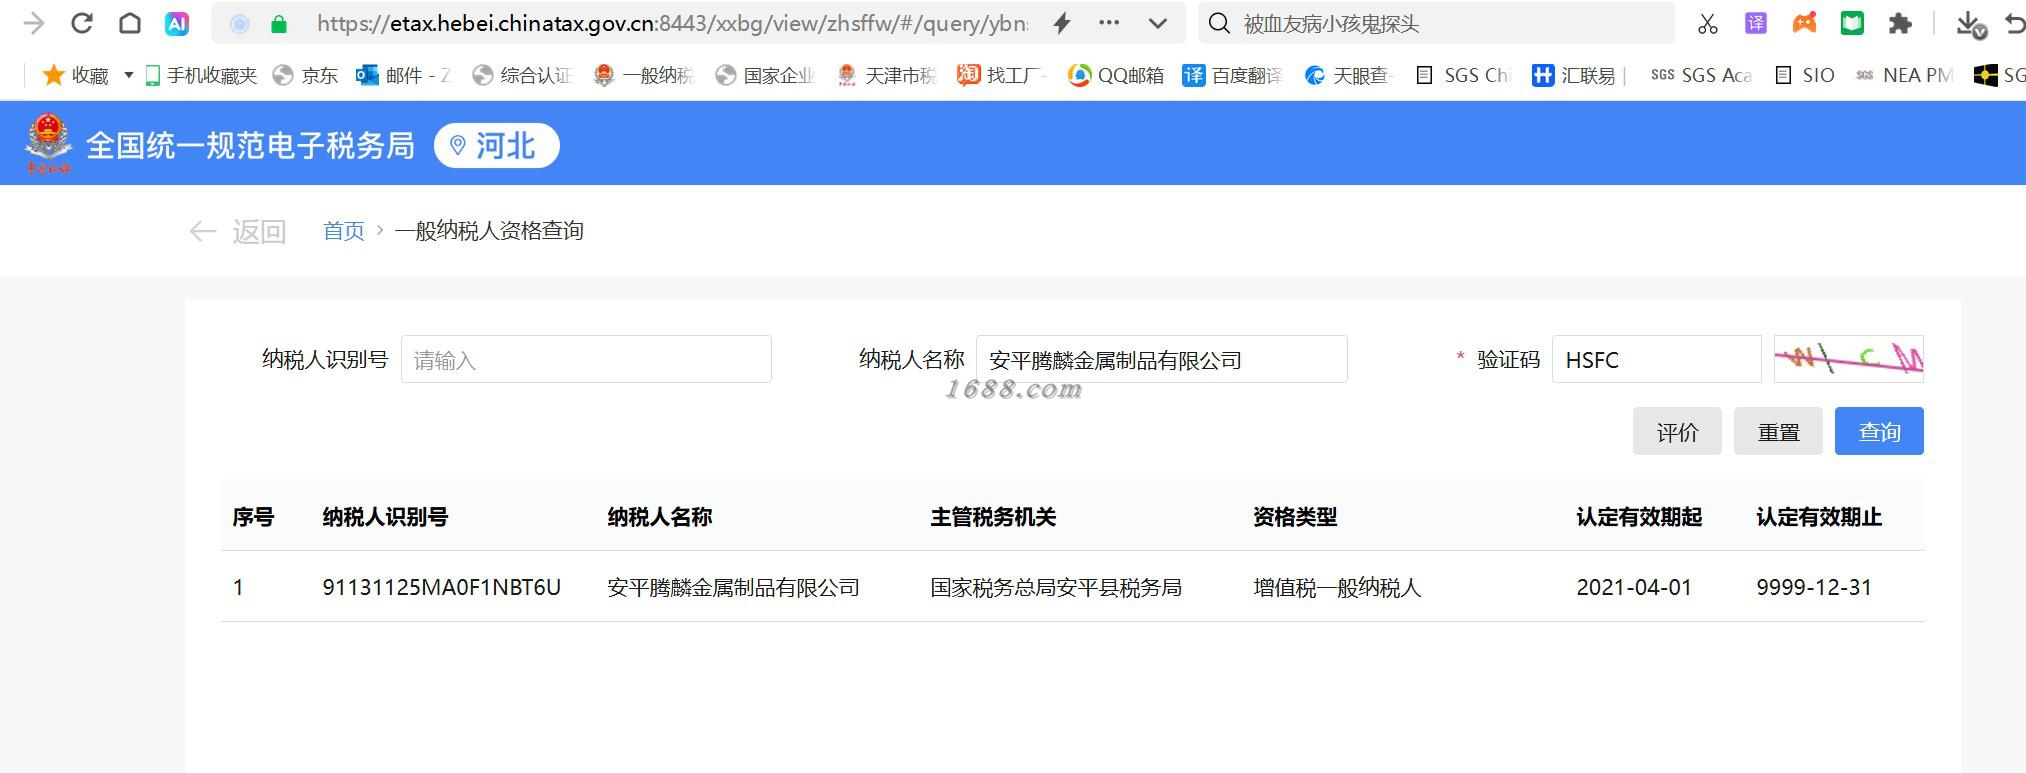Click the browser address bar URL
The height and width of the screenshot is (773, 2026).
[672, 24]
